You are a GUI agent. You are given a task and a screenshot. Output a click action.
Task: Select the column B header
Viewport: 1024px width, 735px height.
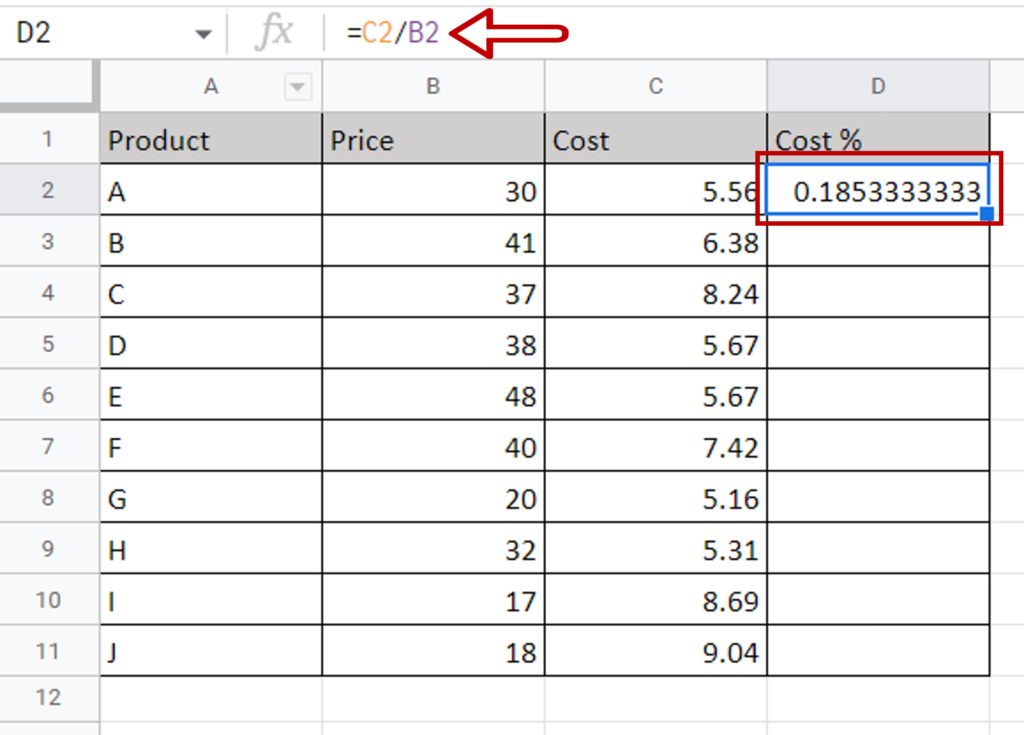pos(433,87)
